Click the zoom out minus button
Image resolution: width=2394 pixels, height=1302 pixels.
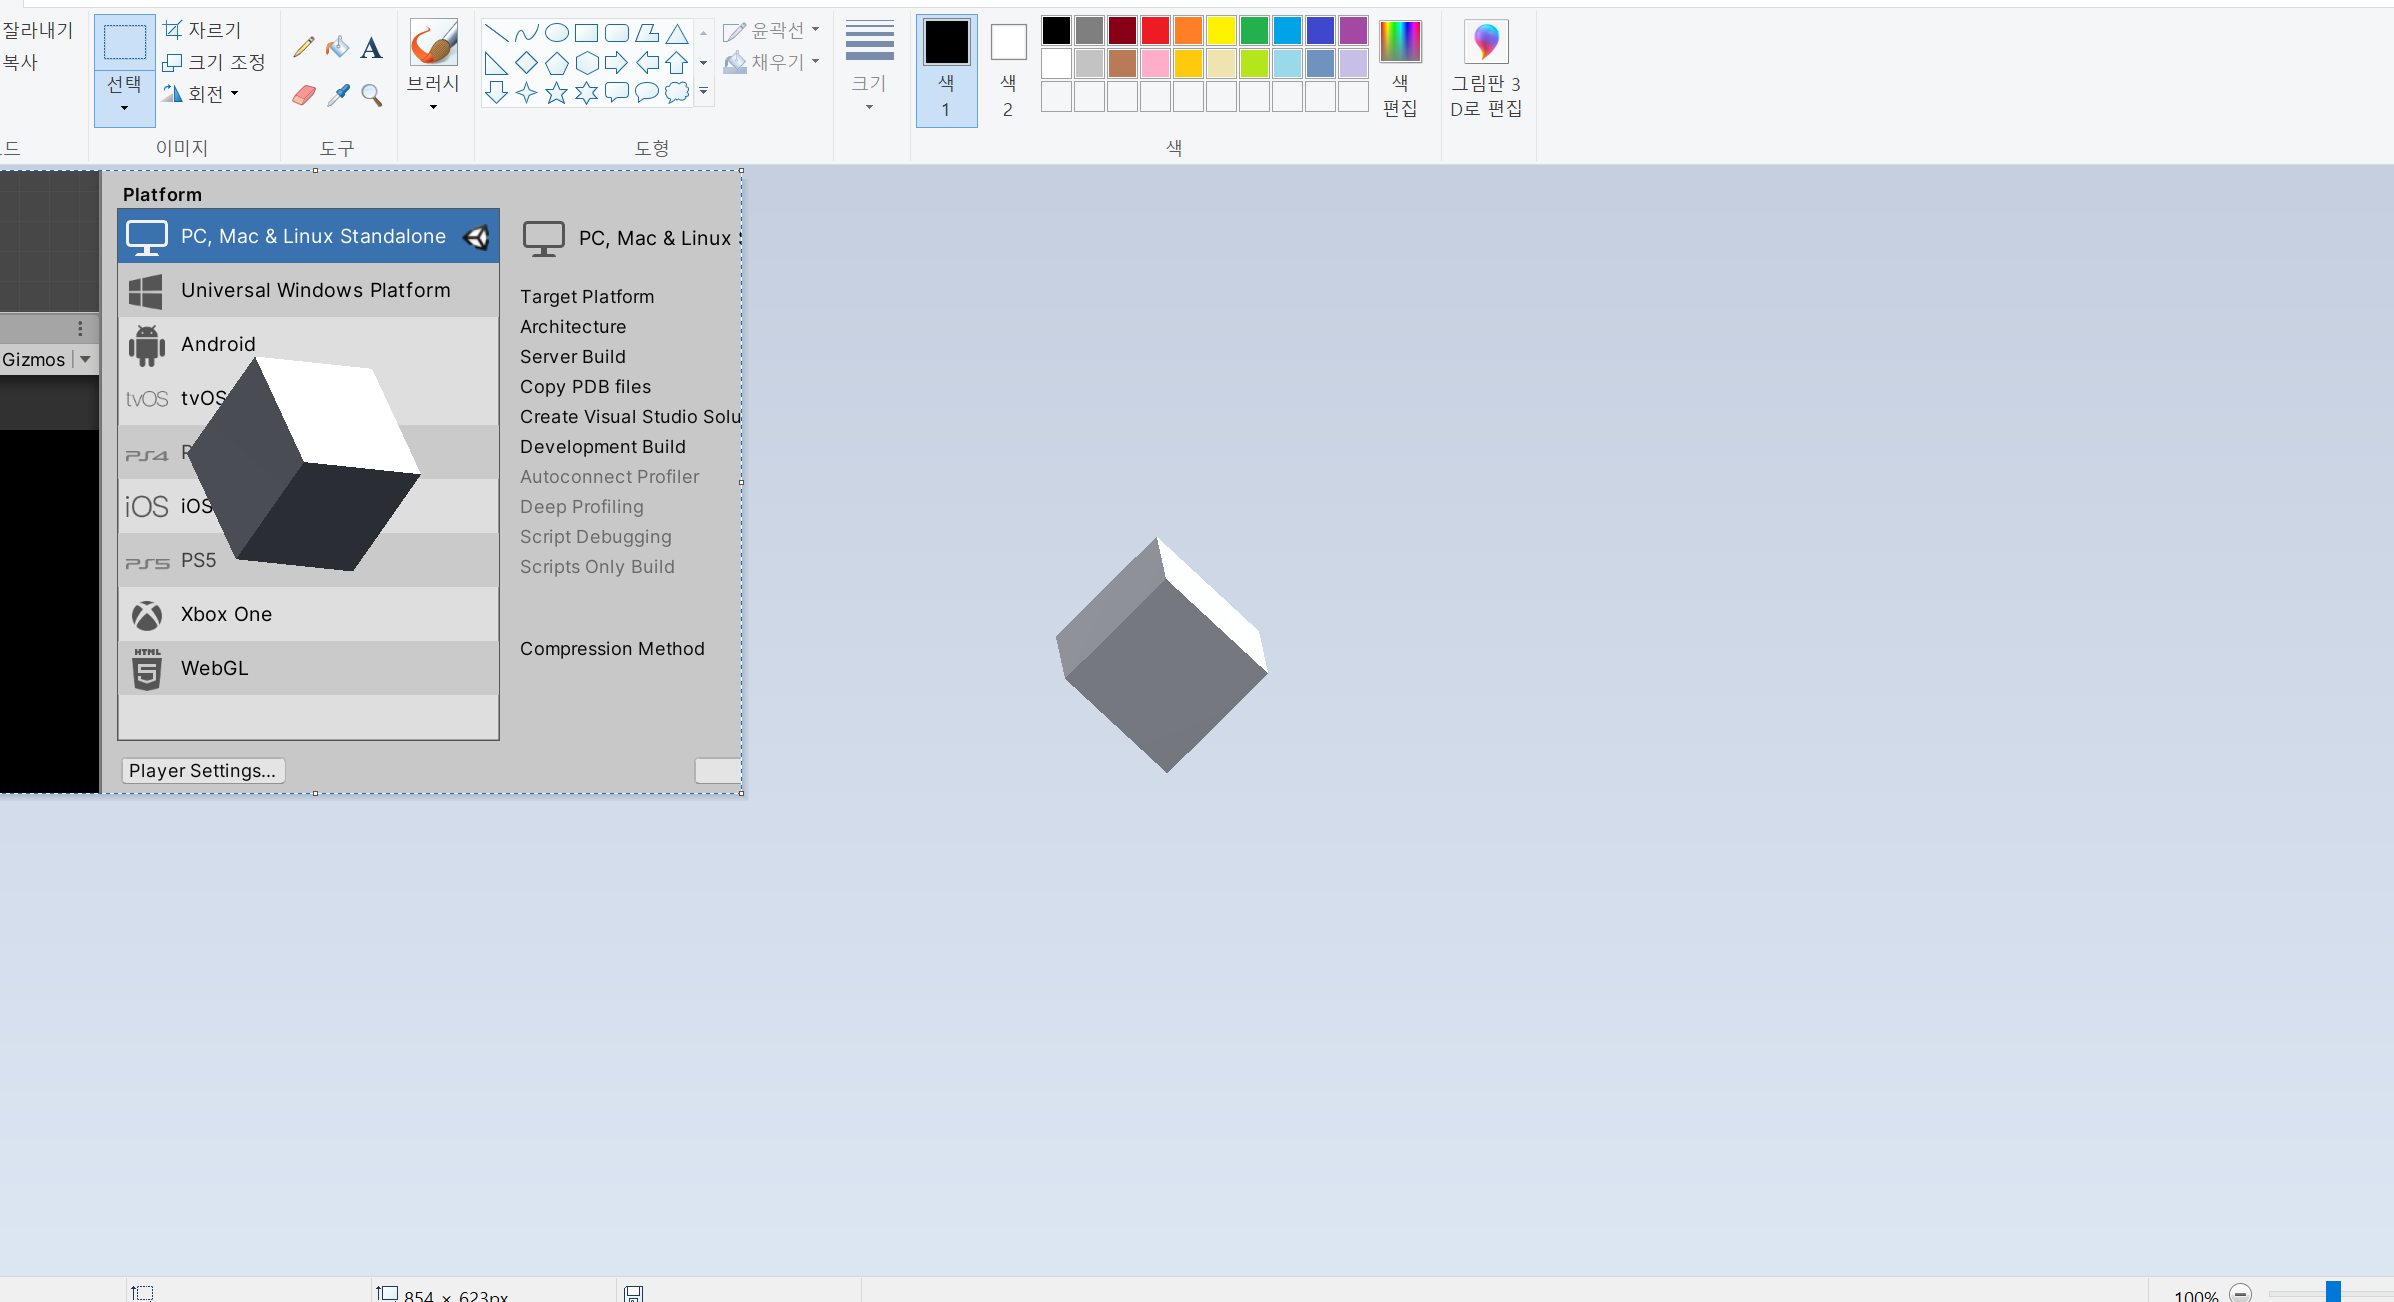[x=2241, y=1293]
